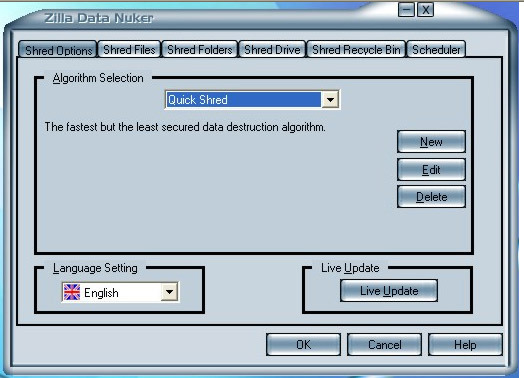Select the English language entry
Screen dimensions: 524x378
pos(101,293)
